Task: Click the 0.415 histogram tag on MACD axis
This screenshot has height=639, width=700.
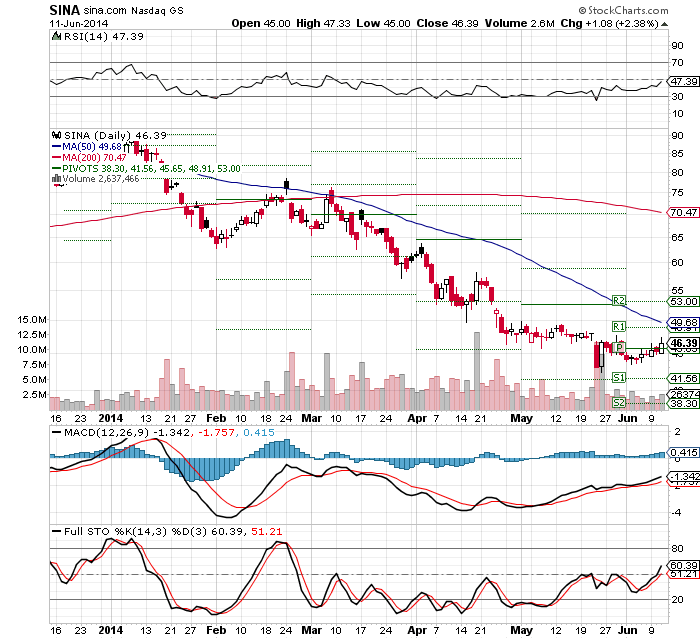Action: pyautogui.click(x=683, y=452)
